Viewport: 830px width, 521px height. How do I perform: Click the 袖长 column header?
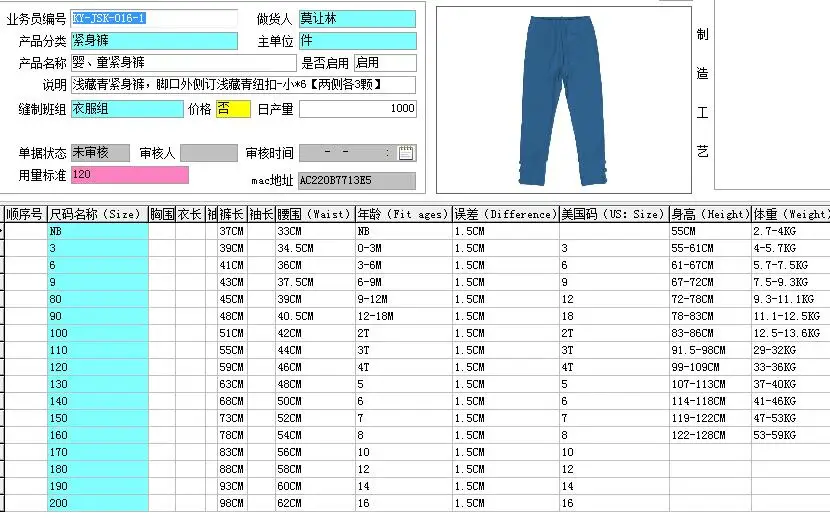(x=261, y=214)
